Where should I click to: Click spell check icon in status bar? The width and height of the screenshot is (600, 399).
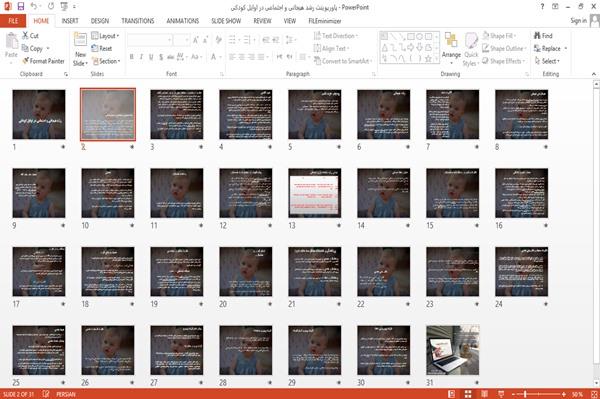[x=46, y=394]
